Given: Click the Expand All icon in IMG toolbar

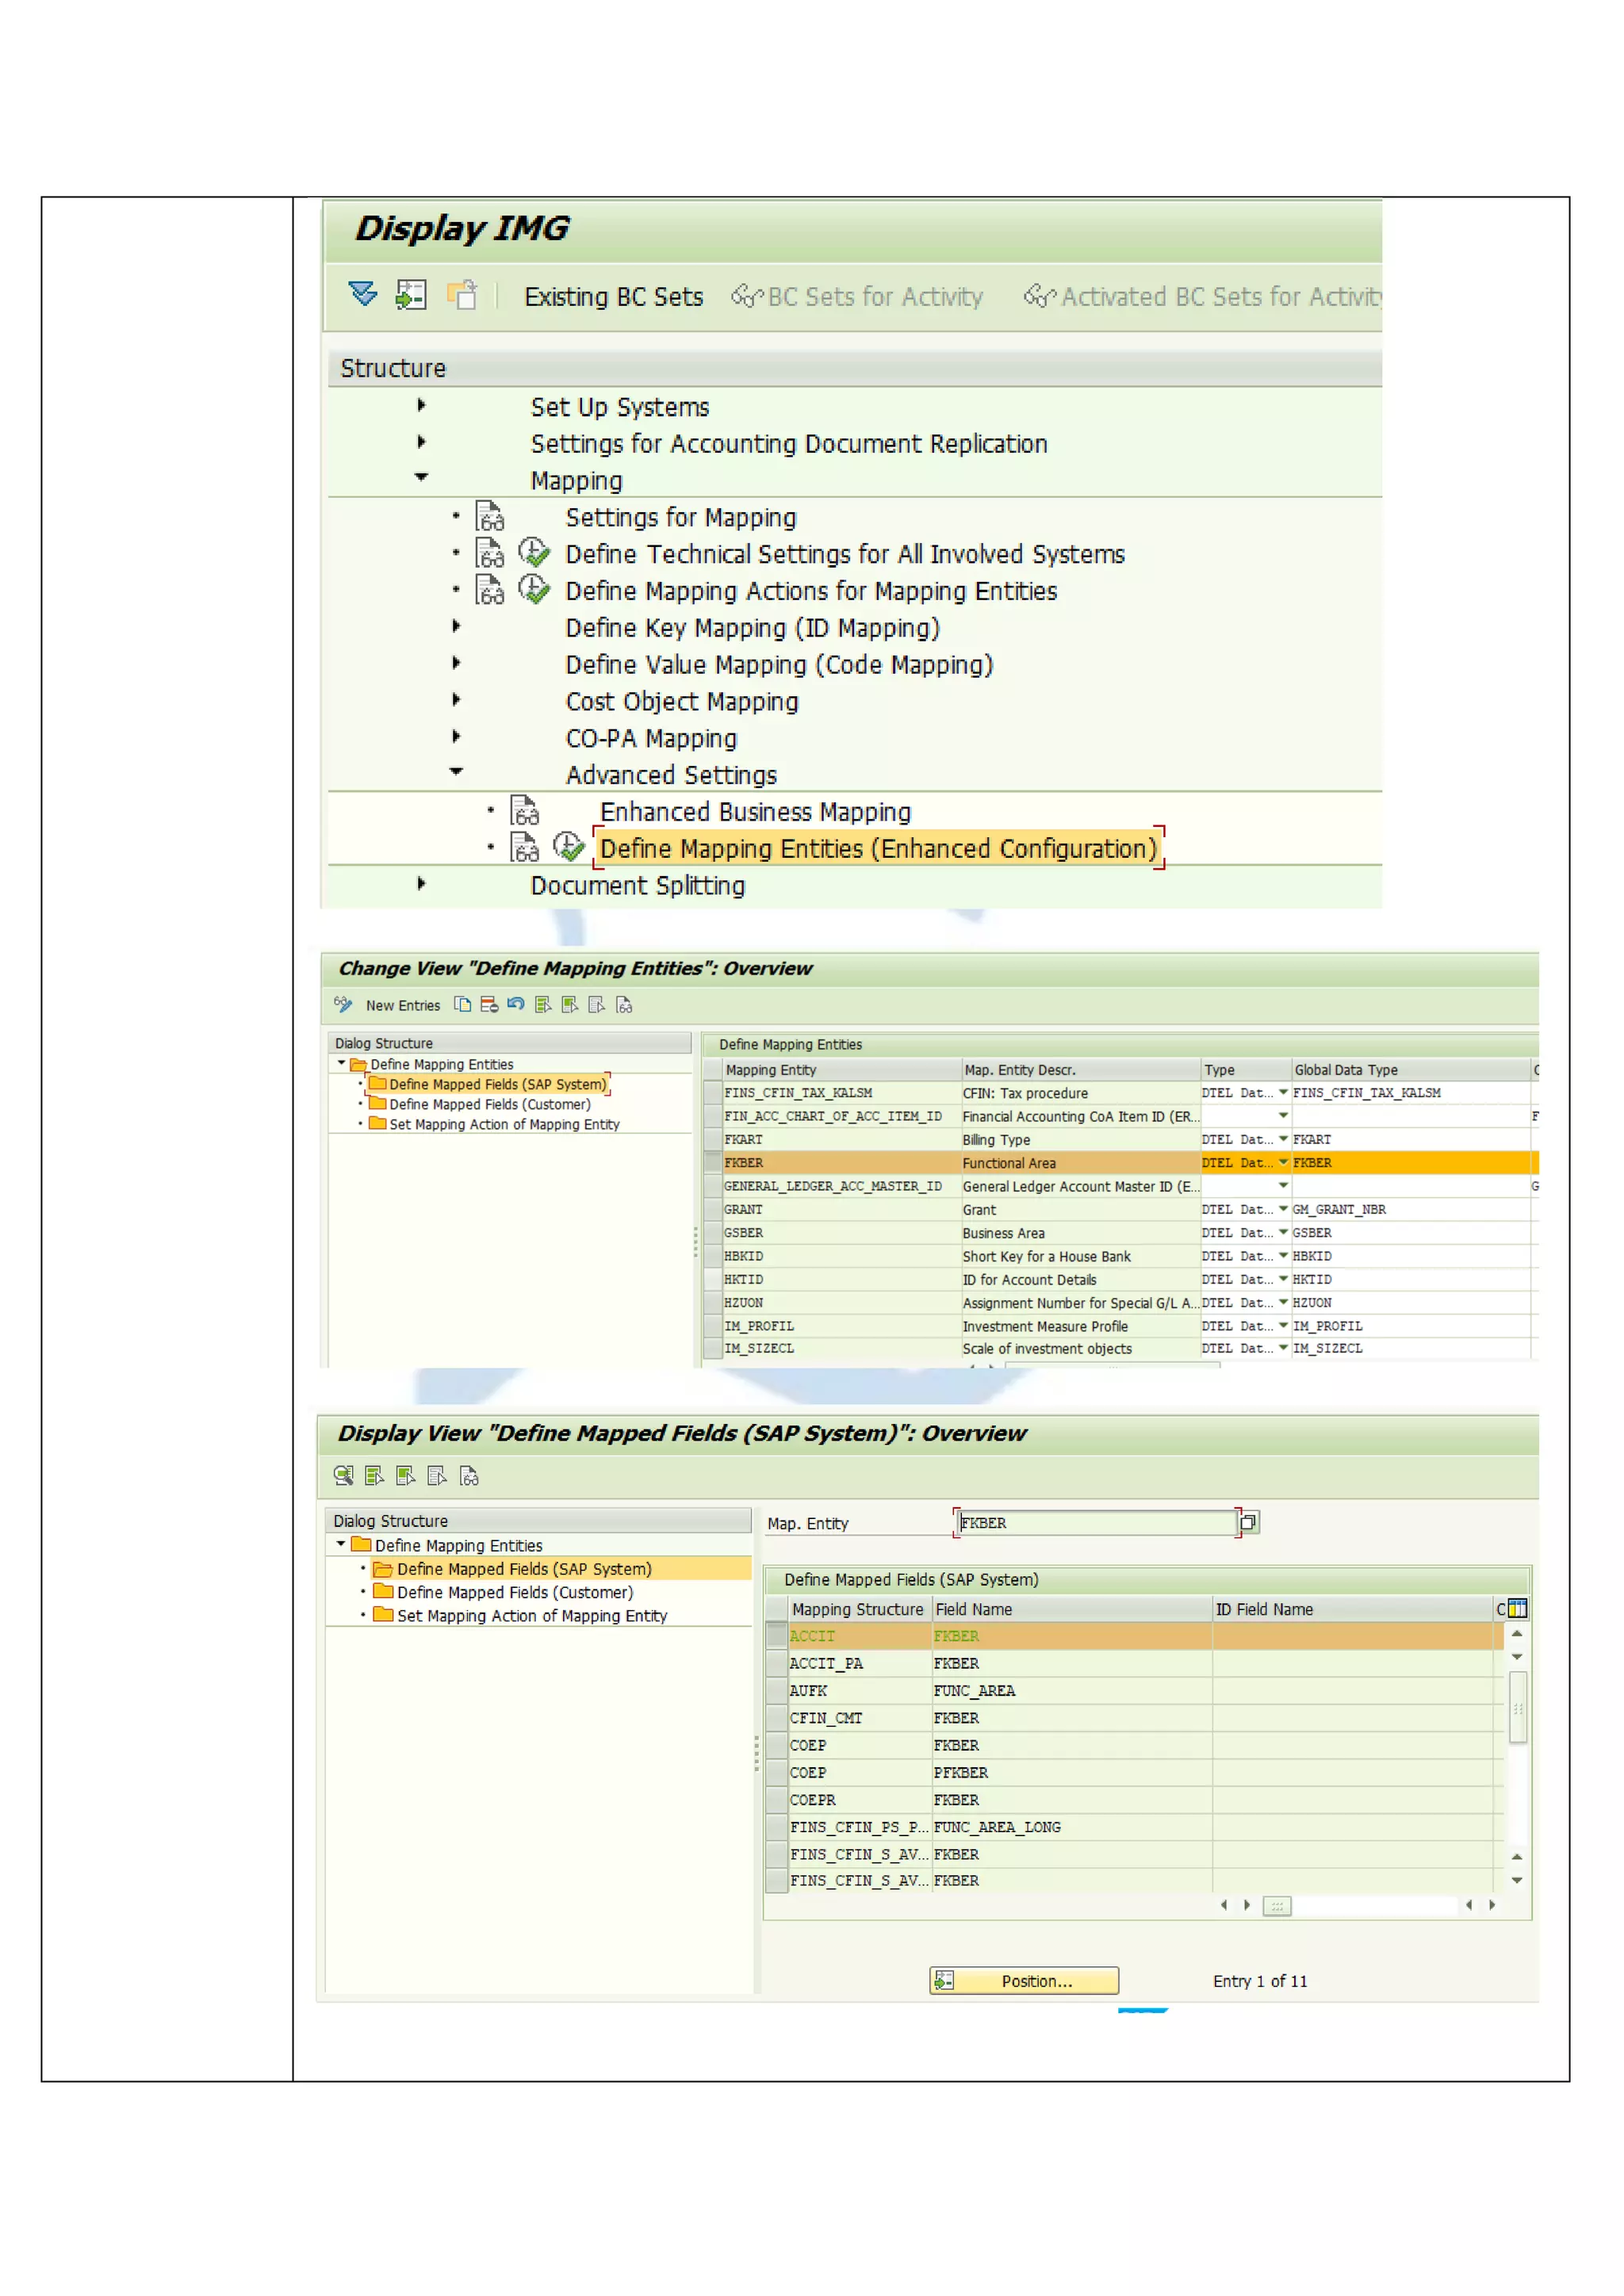Looking at the screenshot, I should pos(362,295).
